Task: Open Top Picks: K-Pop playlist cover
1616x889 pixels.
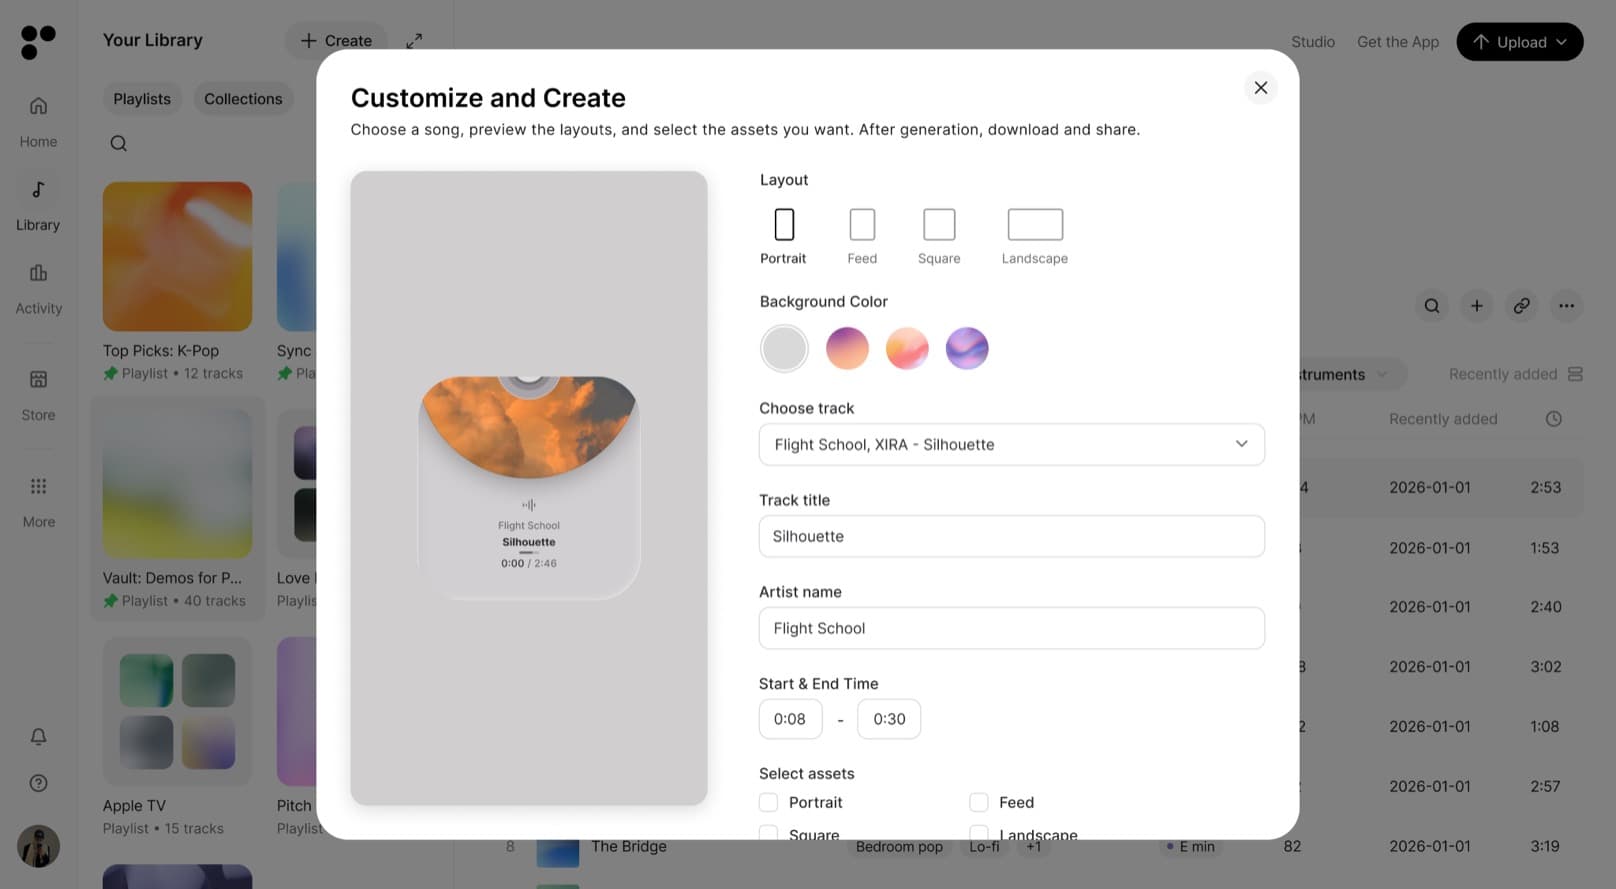Action: [177, 256]
